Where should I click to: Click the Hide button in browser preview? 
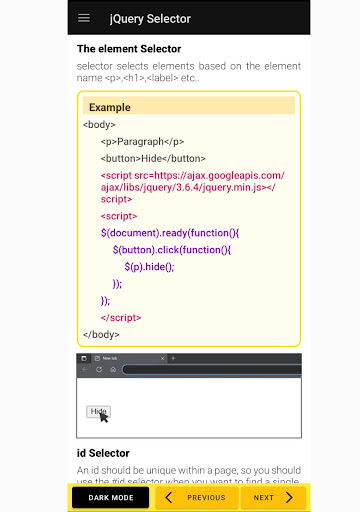[x=98, y=412]
